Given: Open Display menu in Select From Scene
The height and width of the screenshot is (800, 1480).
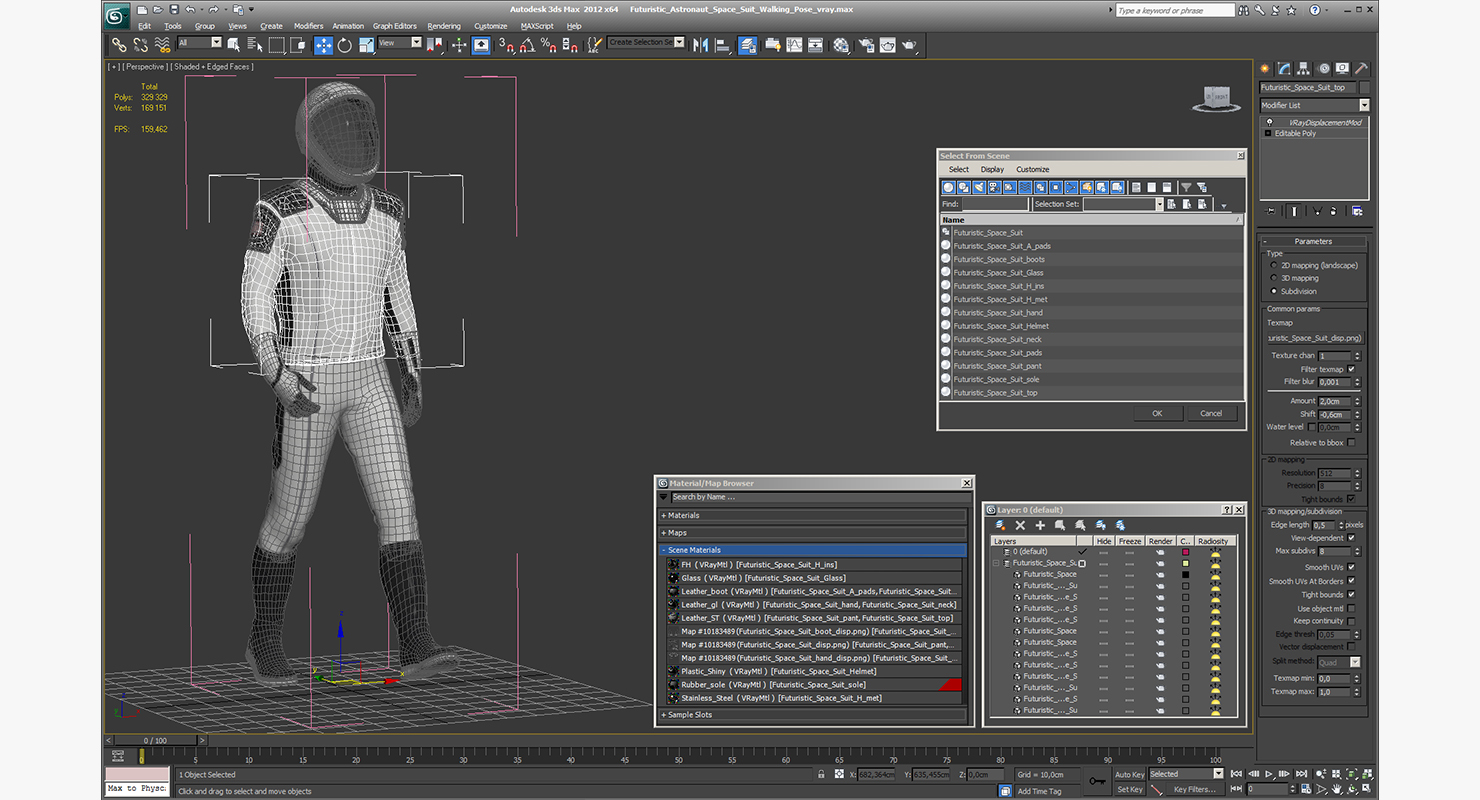Looking at the screenshot, I should coord(992,169).
